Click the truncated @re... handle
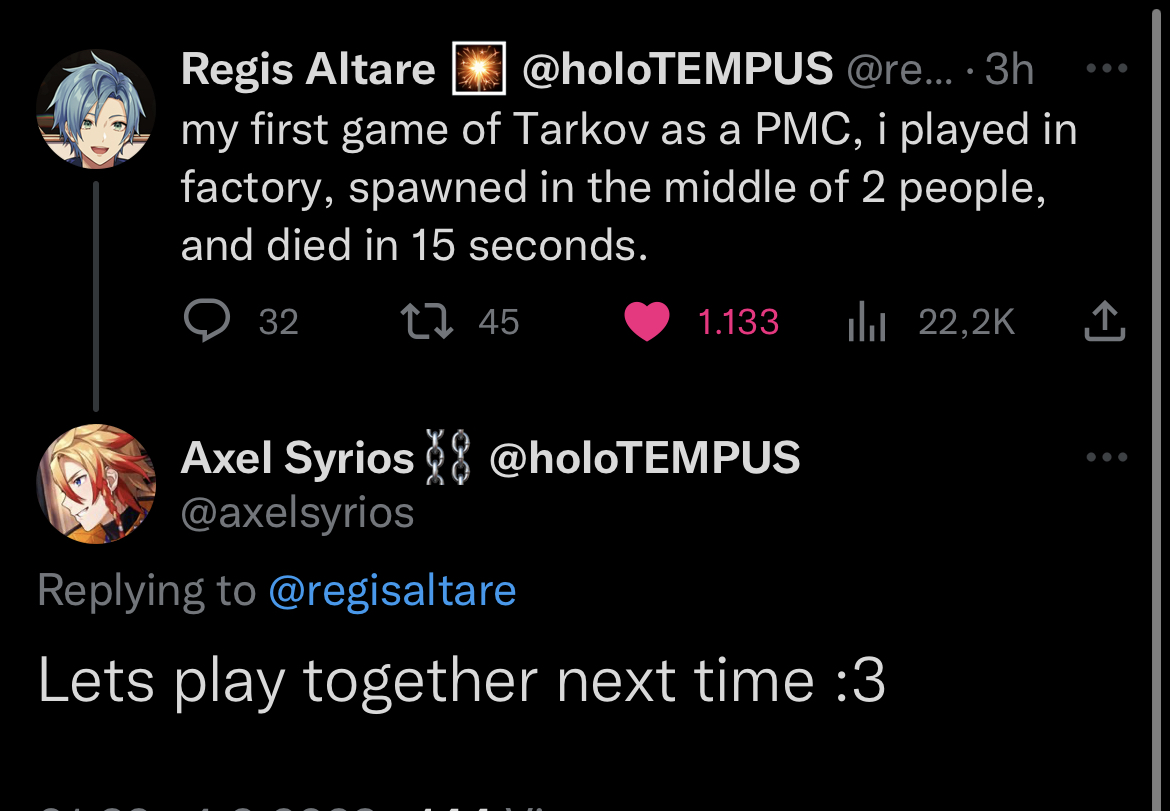Screen dimensions: 1170x811 coord(898,70)
